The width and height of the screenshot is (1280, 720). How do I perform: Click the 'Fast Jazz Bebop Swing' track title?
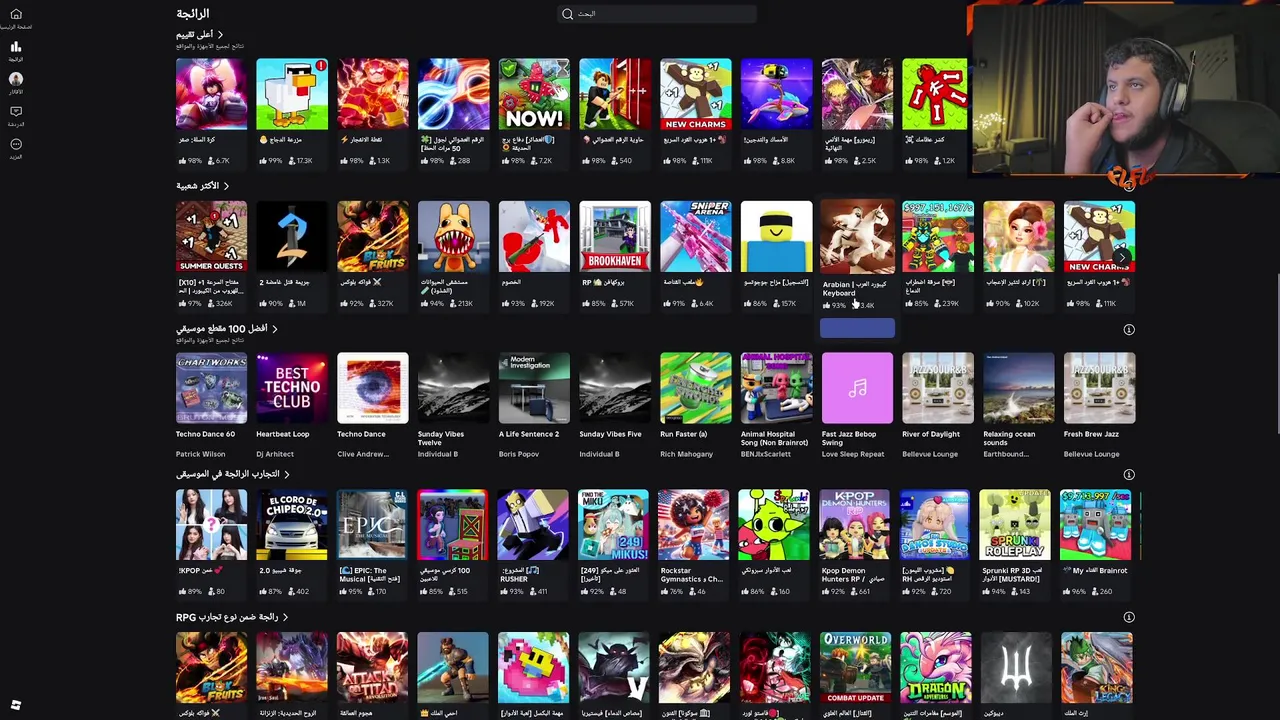point(849,438)
